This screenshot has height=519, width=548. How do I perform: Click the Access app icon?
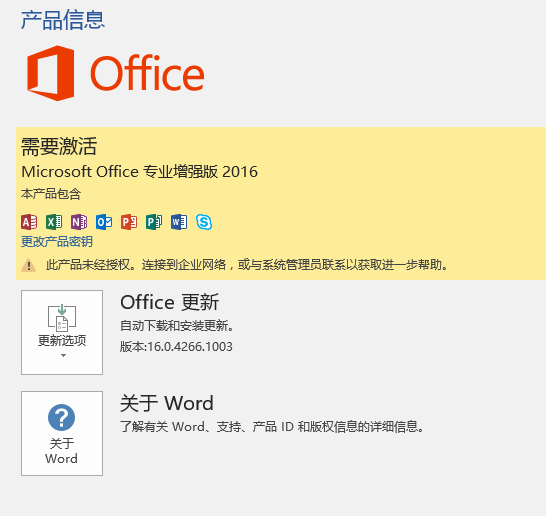(29, 222)
